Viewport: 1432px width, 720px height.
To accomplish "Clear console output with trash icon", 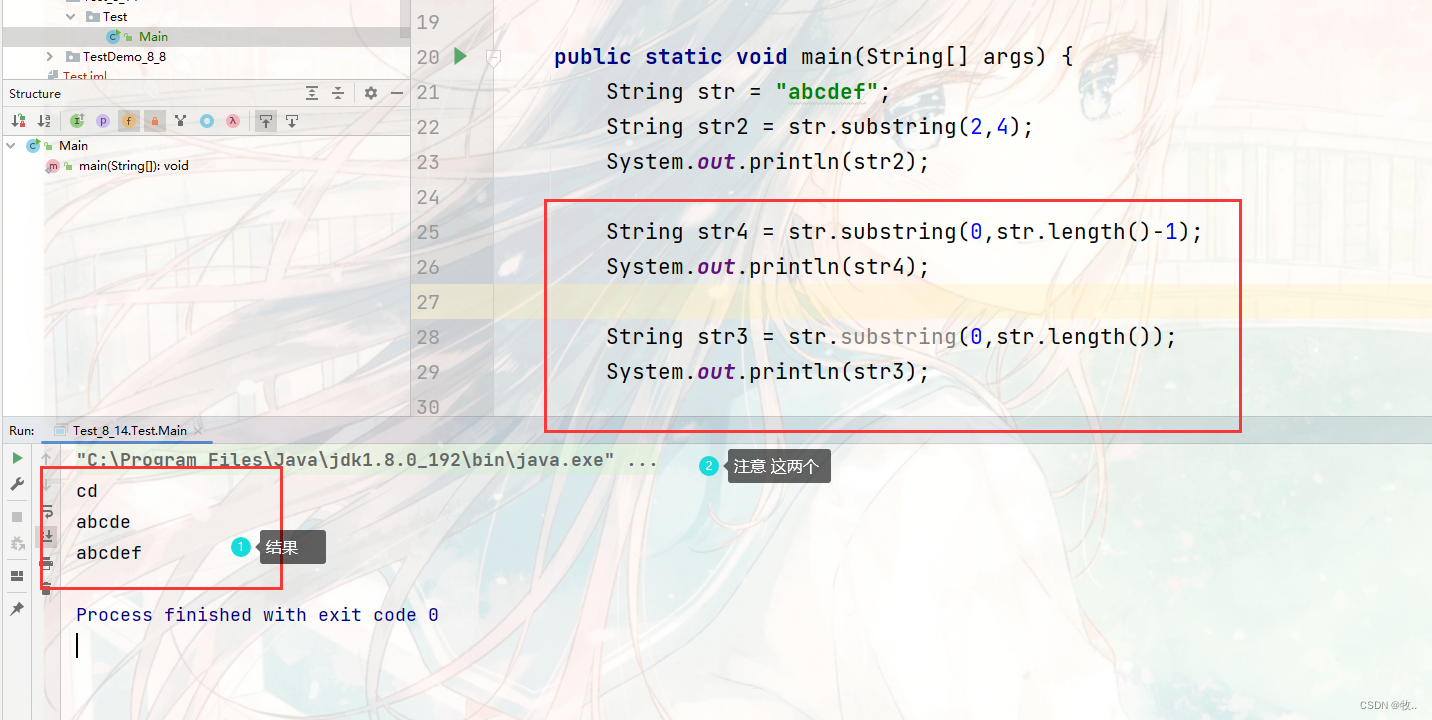I will tap(46, 588).
